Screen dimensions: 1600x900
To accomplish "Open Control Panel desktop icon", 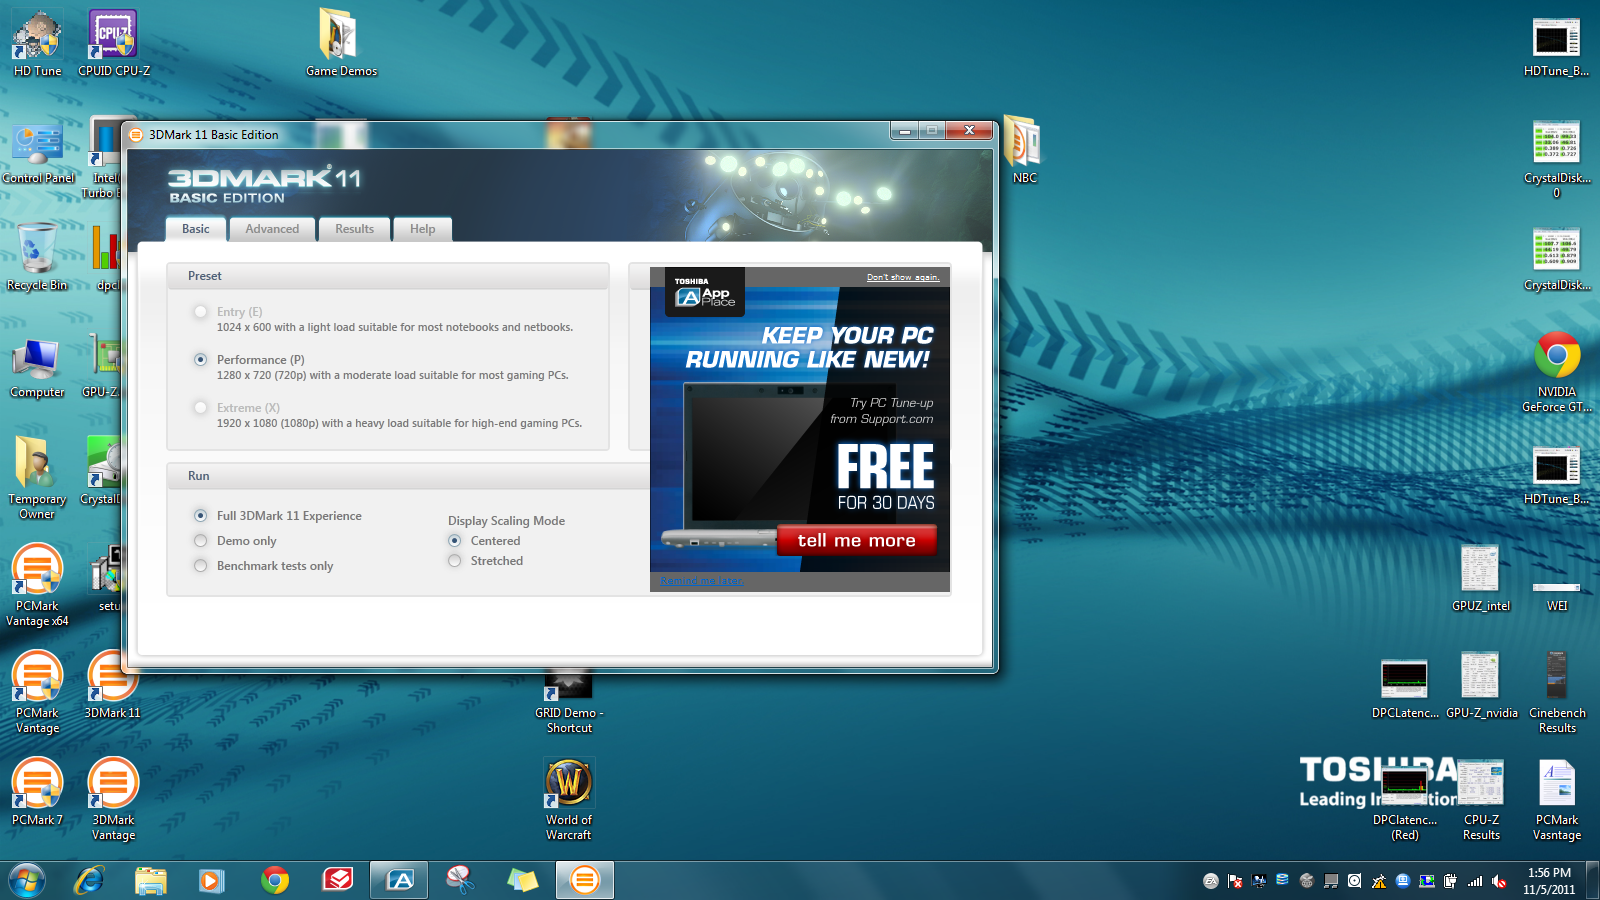I will point(38,153).
